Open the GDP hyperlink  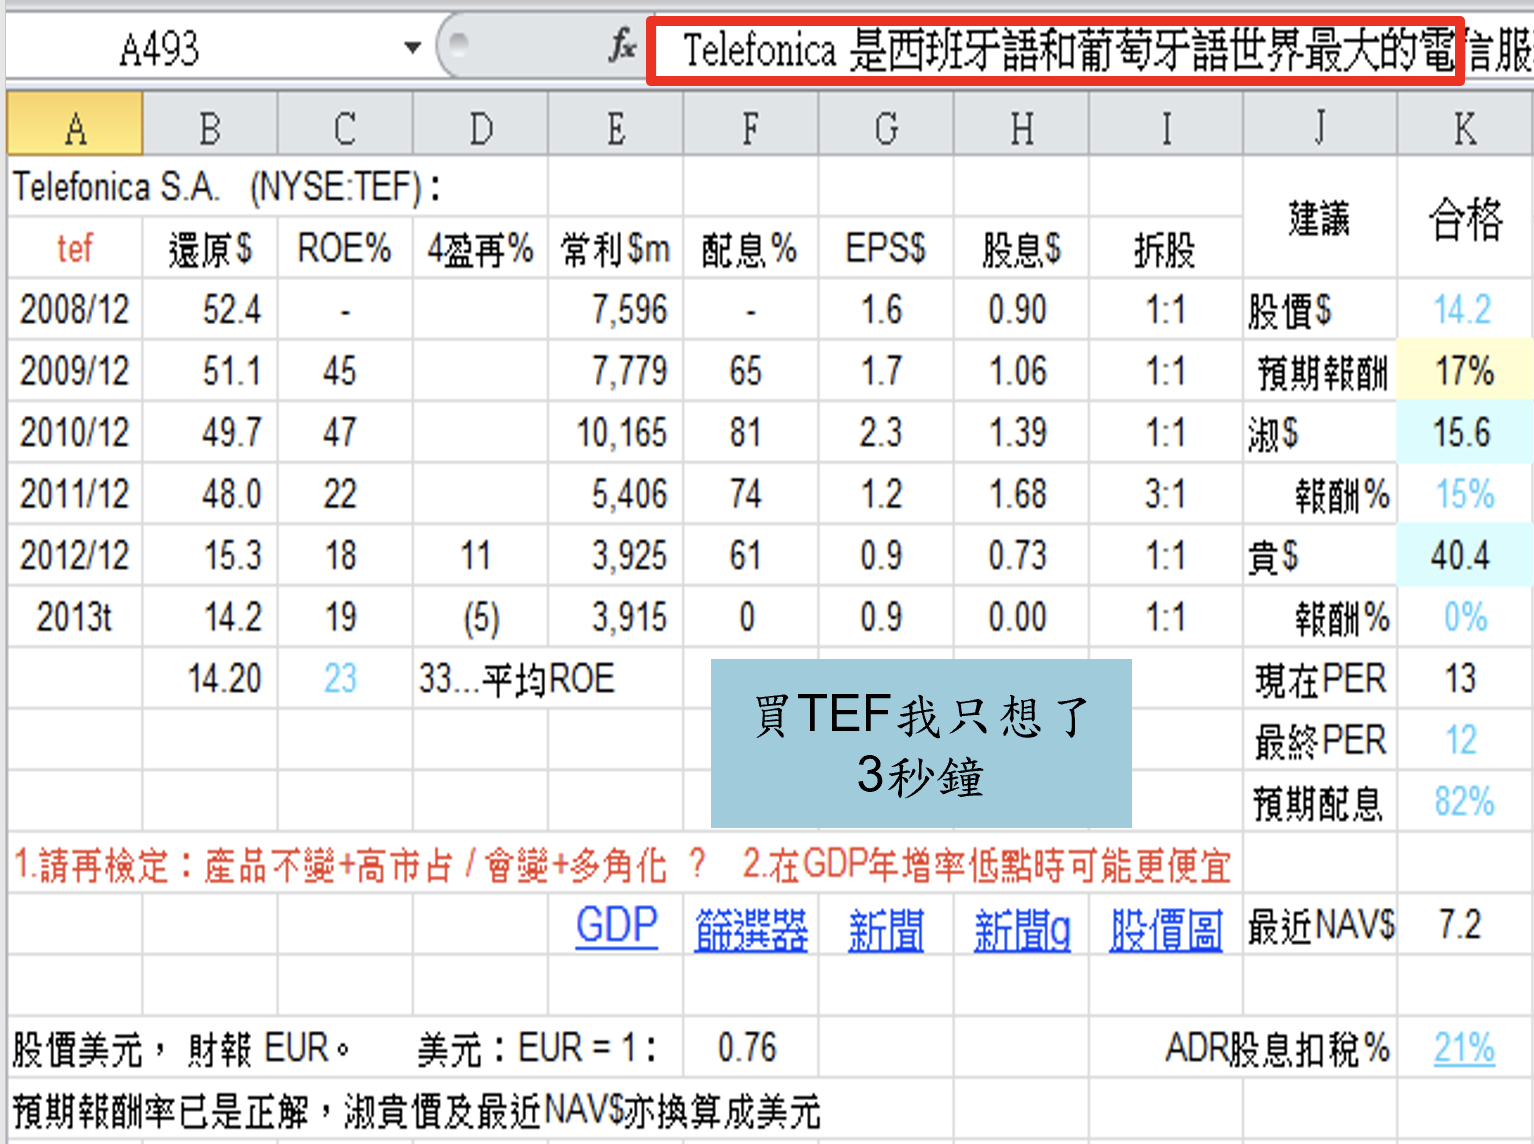(x=617, y=926)
